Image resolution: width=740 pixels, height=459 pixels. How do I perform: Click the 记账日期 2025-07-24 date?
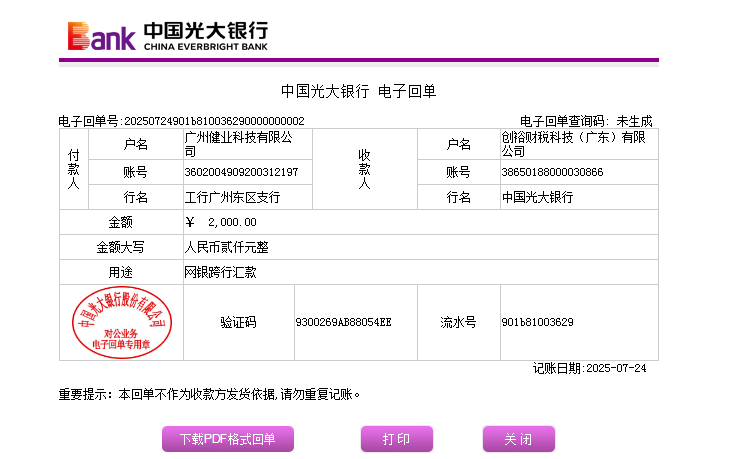click(589, 368)
